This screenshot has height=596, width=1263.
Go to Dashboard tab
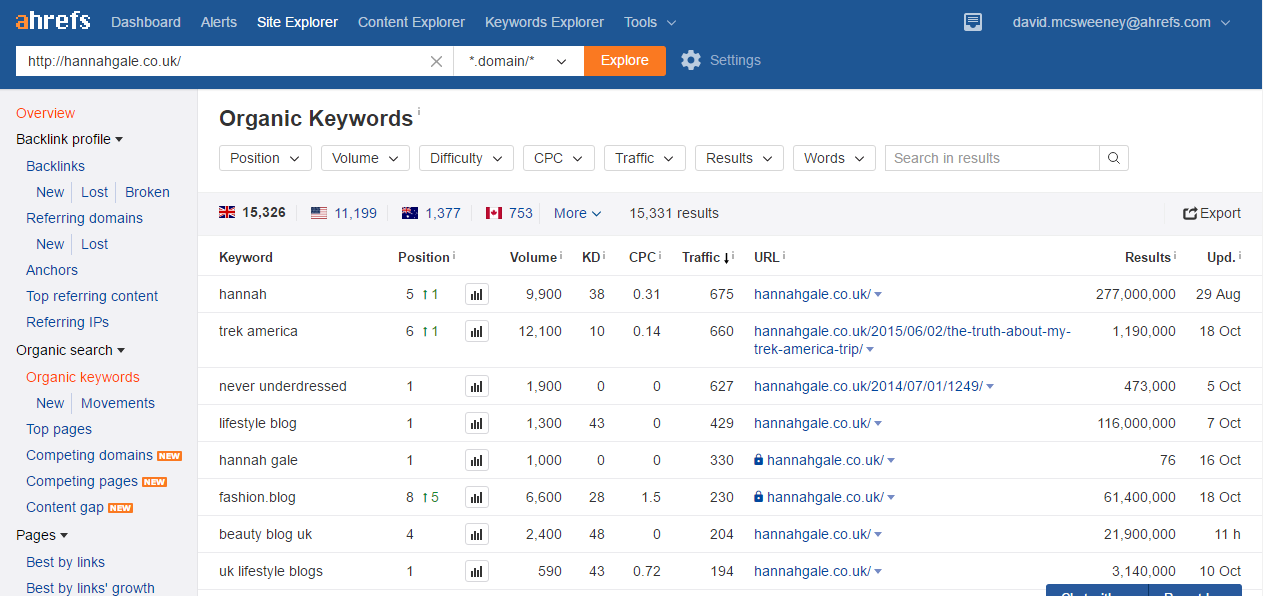146,22
